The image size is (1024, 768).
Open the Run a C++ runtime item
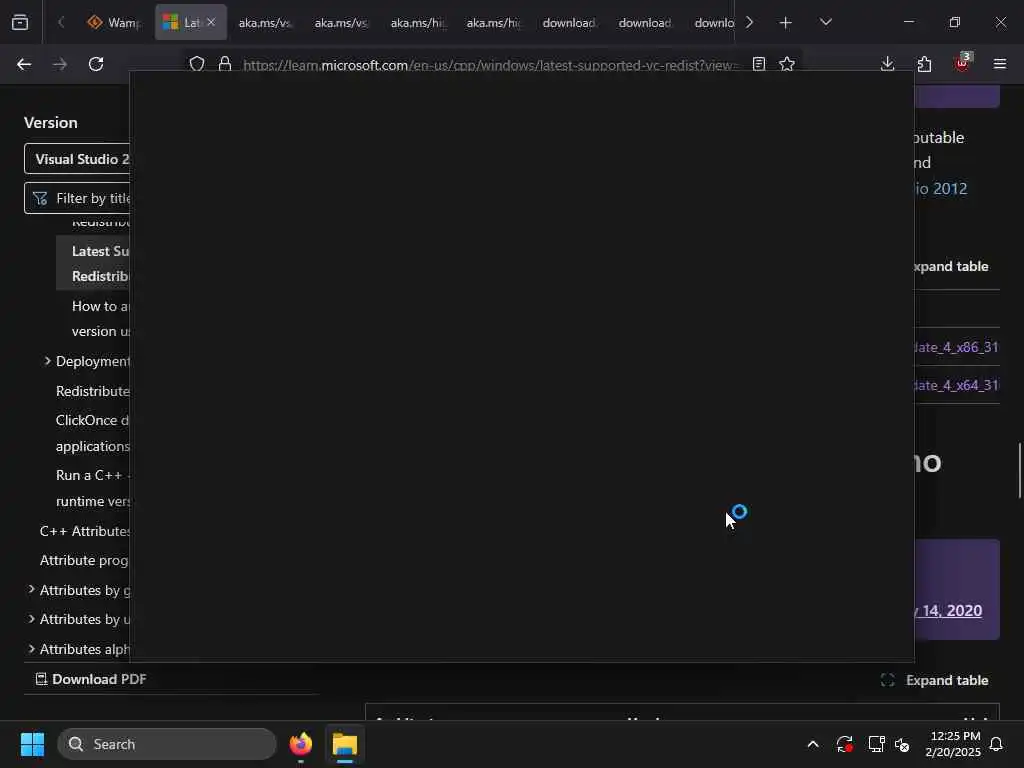coord(93,488)
